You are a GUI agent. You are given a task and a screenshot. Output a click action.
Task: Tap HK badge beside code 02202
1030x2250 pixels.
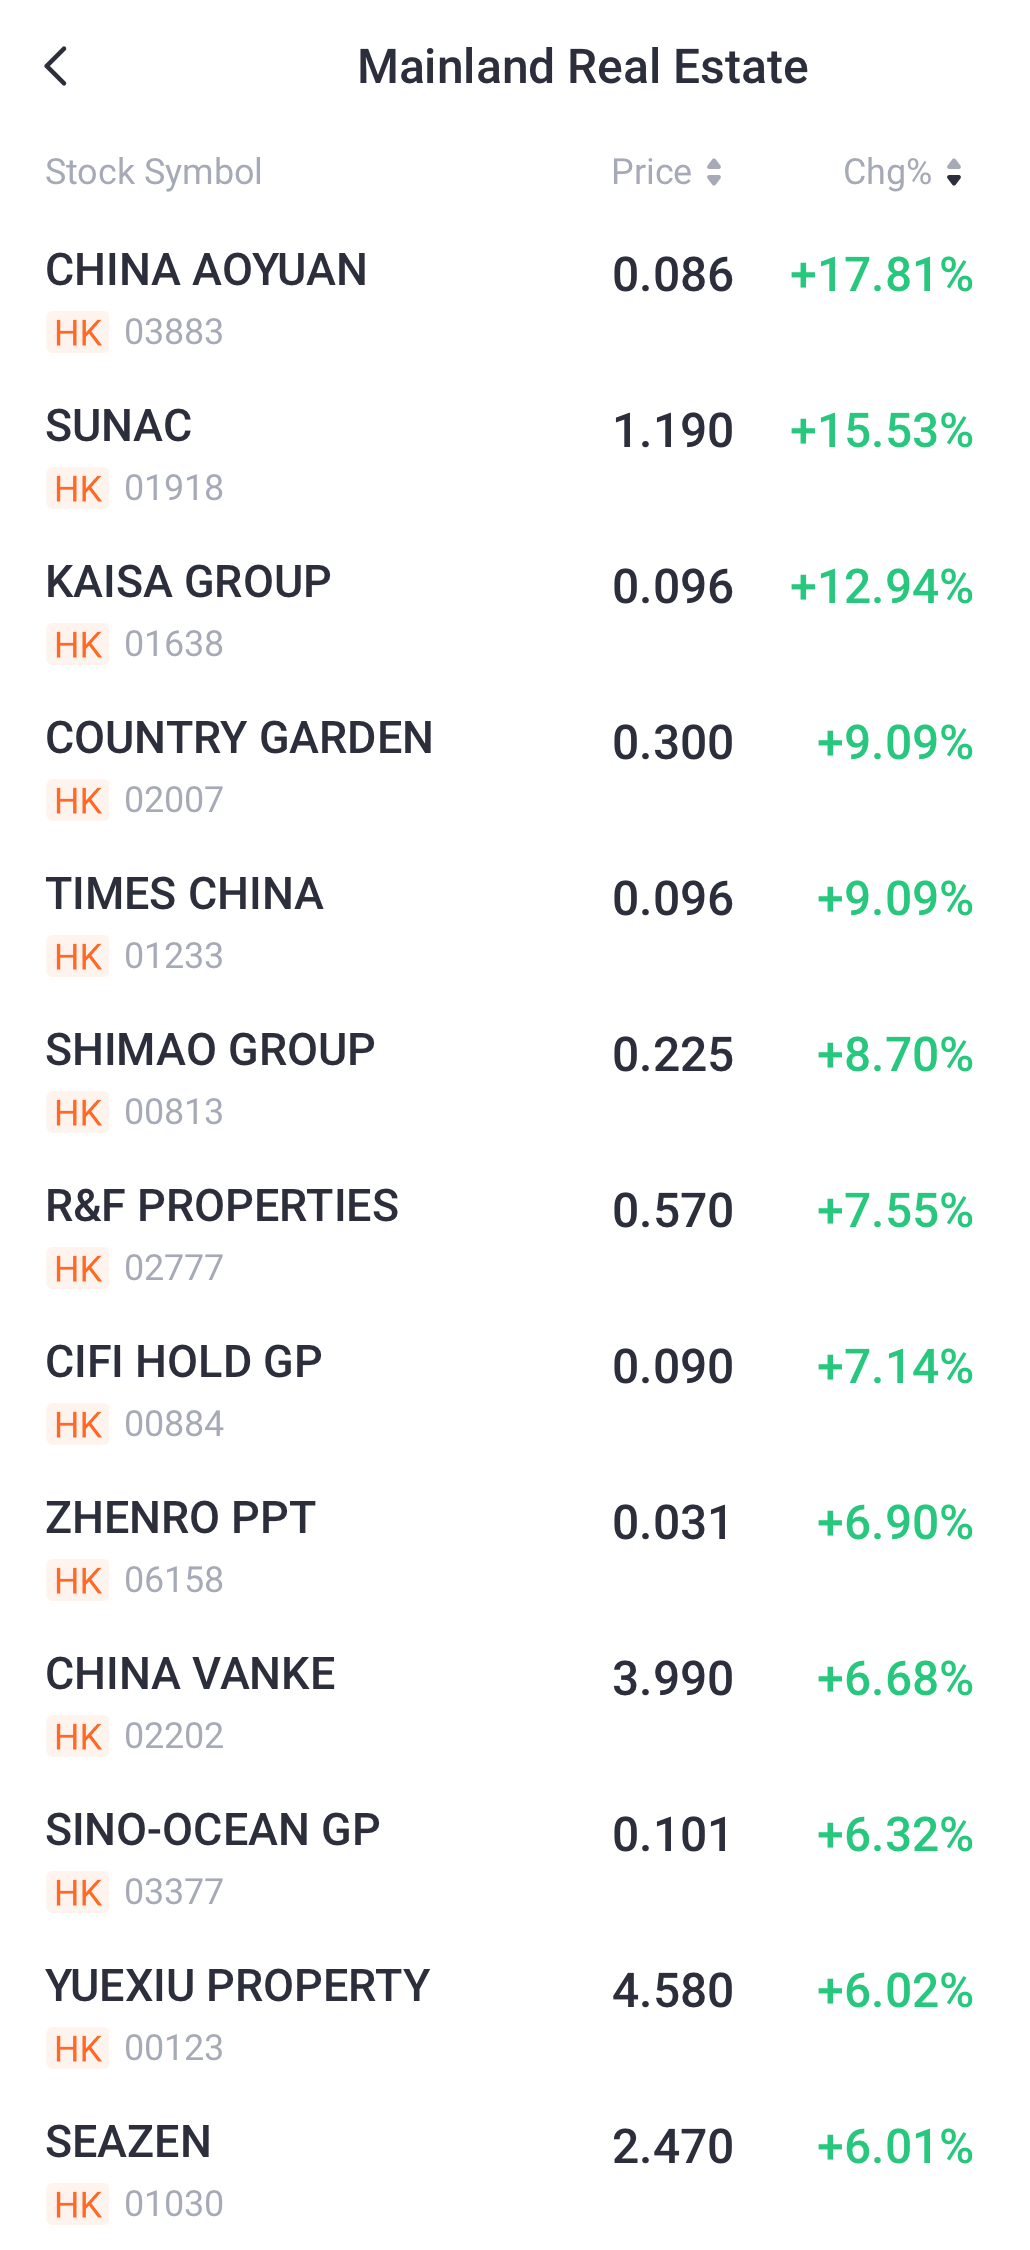pyautogui.click(x=78, y=1737)
